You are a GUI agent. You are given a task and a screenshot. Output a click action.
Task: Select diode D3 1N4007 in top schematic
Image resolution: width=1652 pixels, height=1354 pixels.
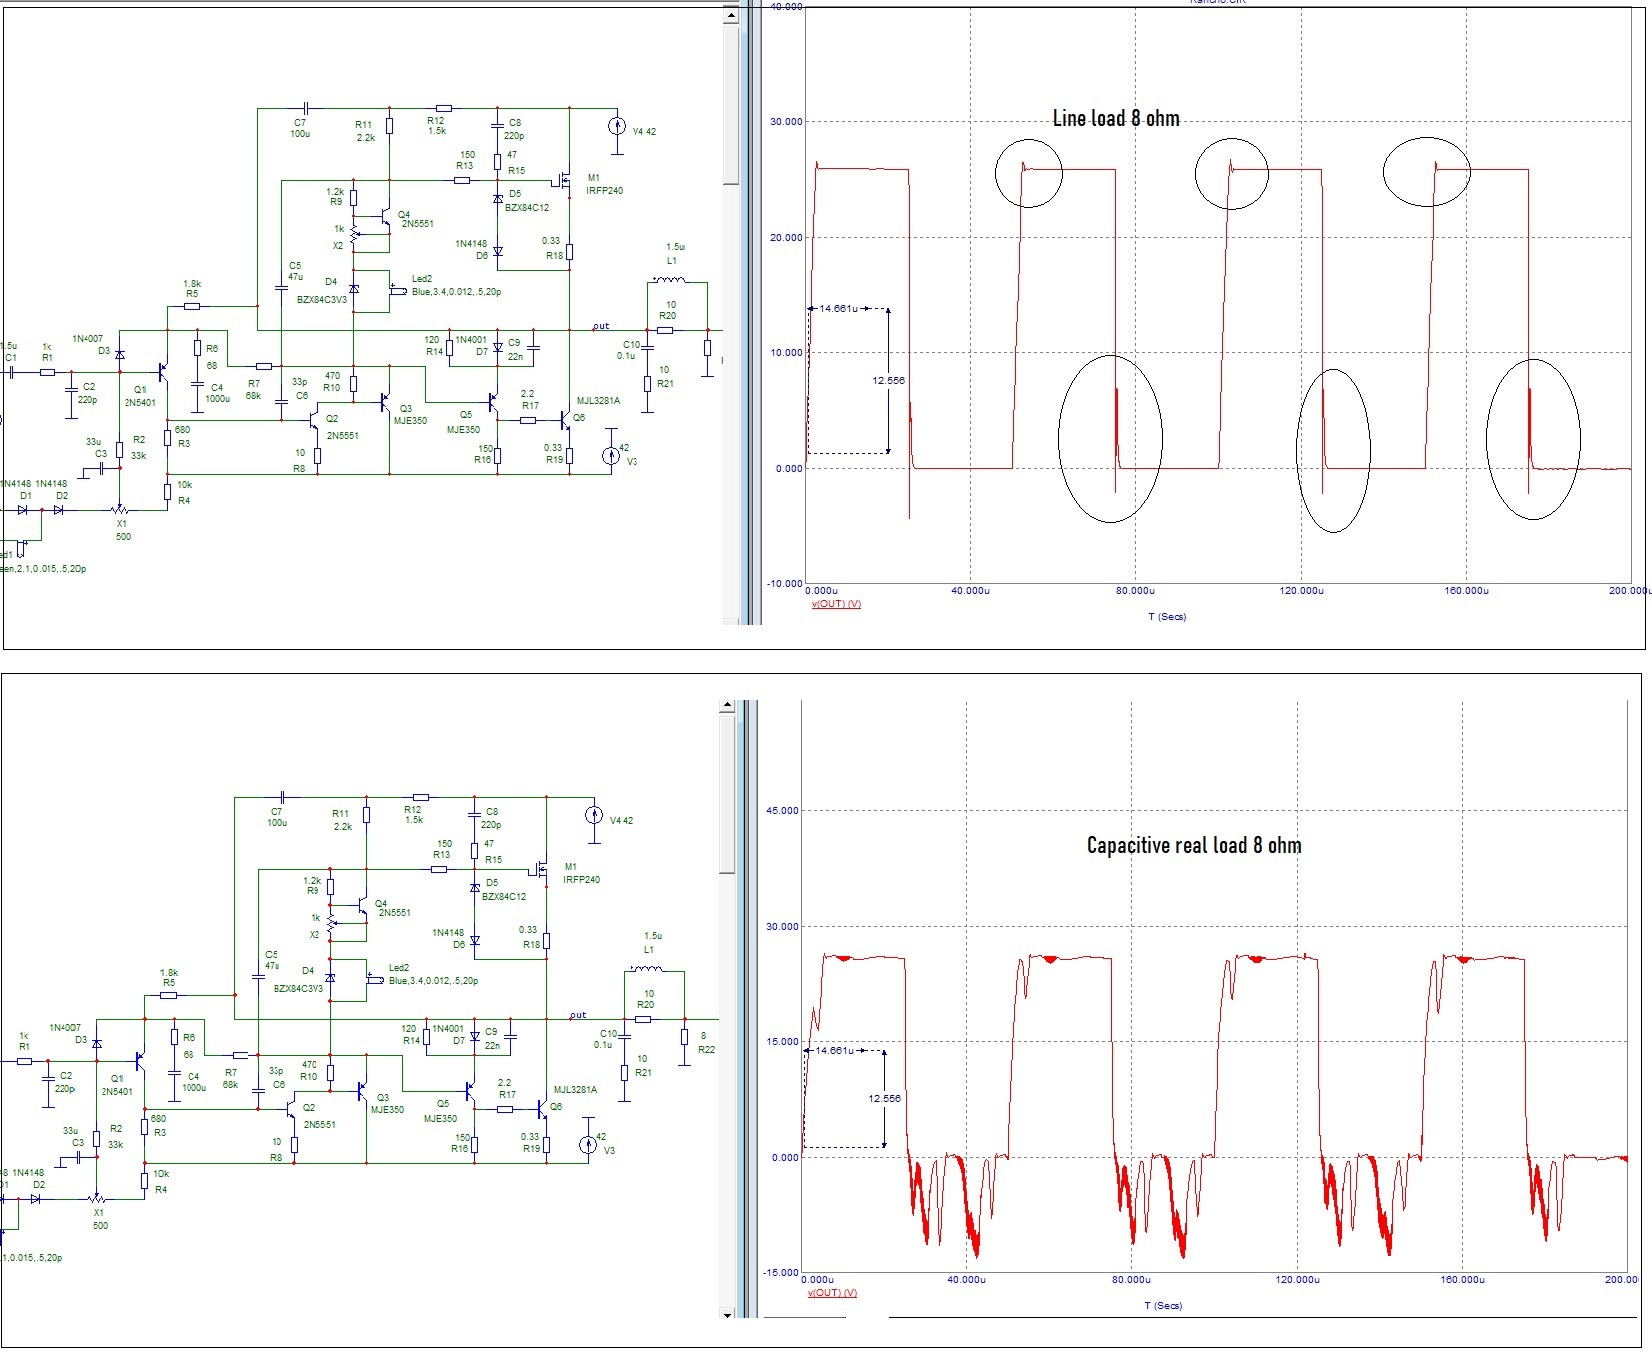coord(120,355)
